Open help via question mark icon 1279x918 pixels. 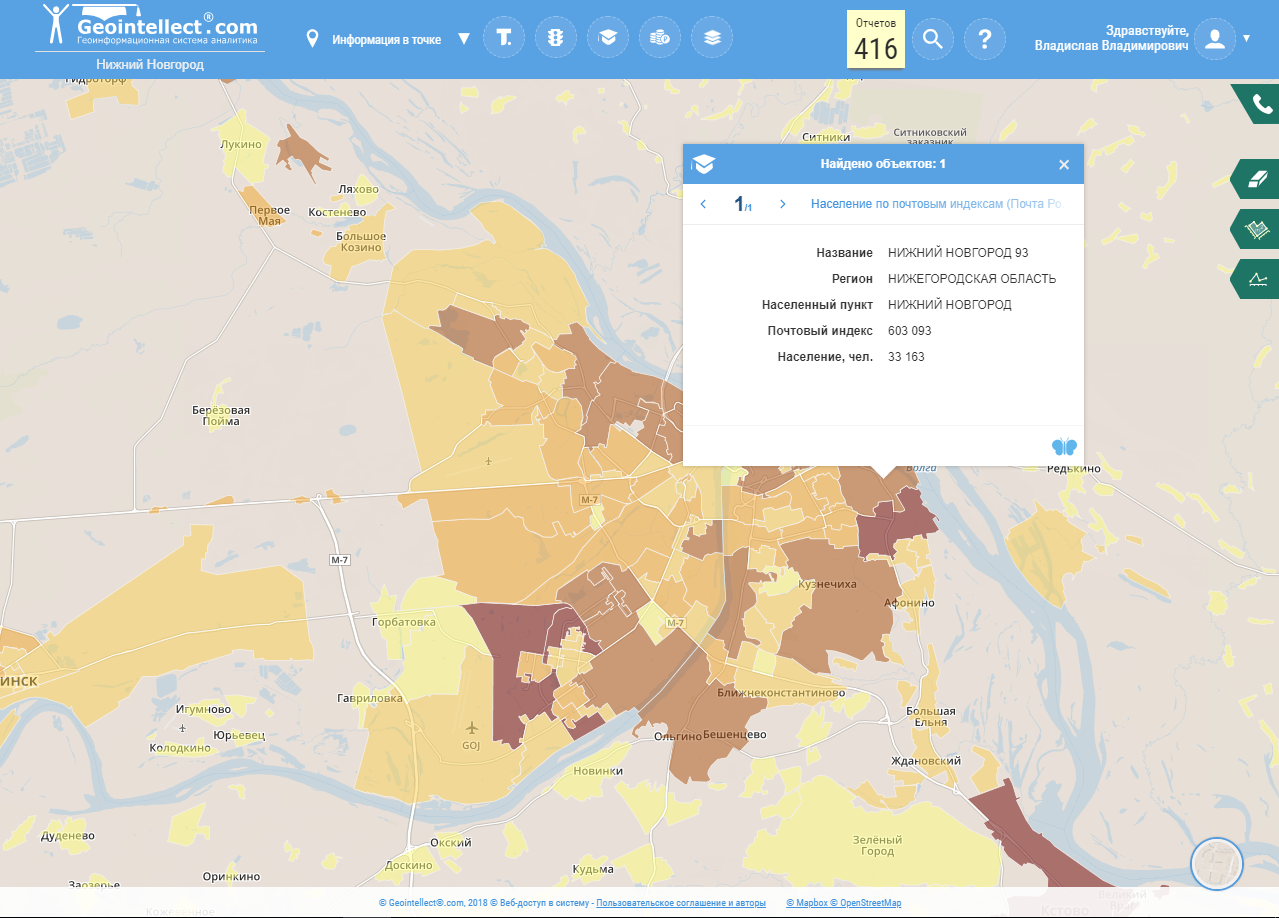click(985, 39)
